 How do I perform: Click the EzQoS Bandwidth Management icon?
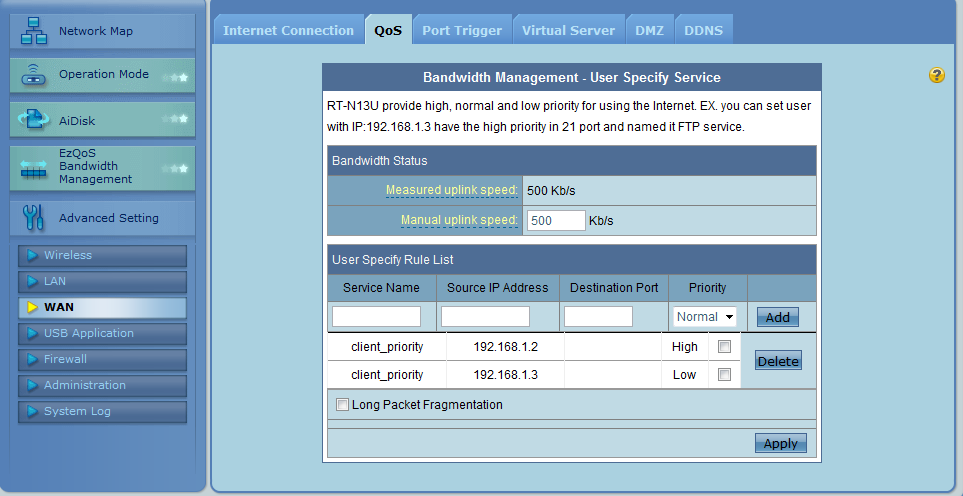point(33,169)
